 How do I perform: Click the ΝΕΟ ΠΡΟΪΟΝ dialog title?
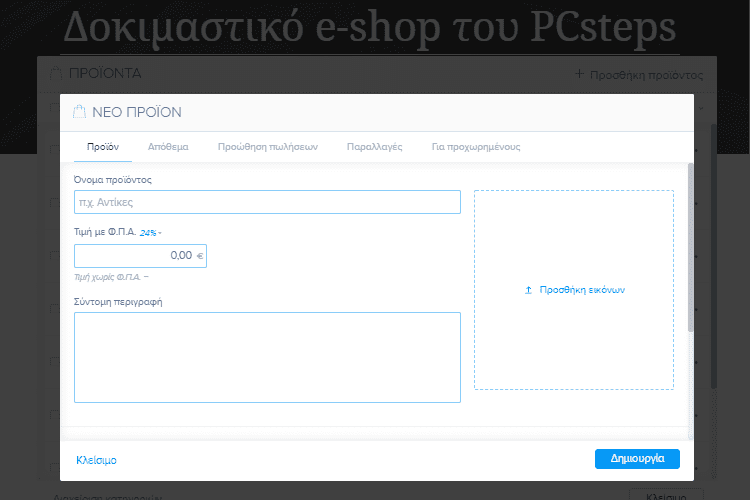point(137,112)
